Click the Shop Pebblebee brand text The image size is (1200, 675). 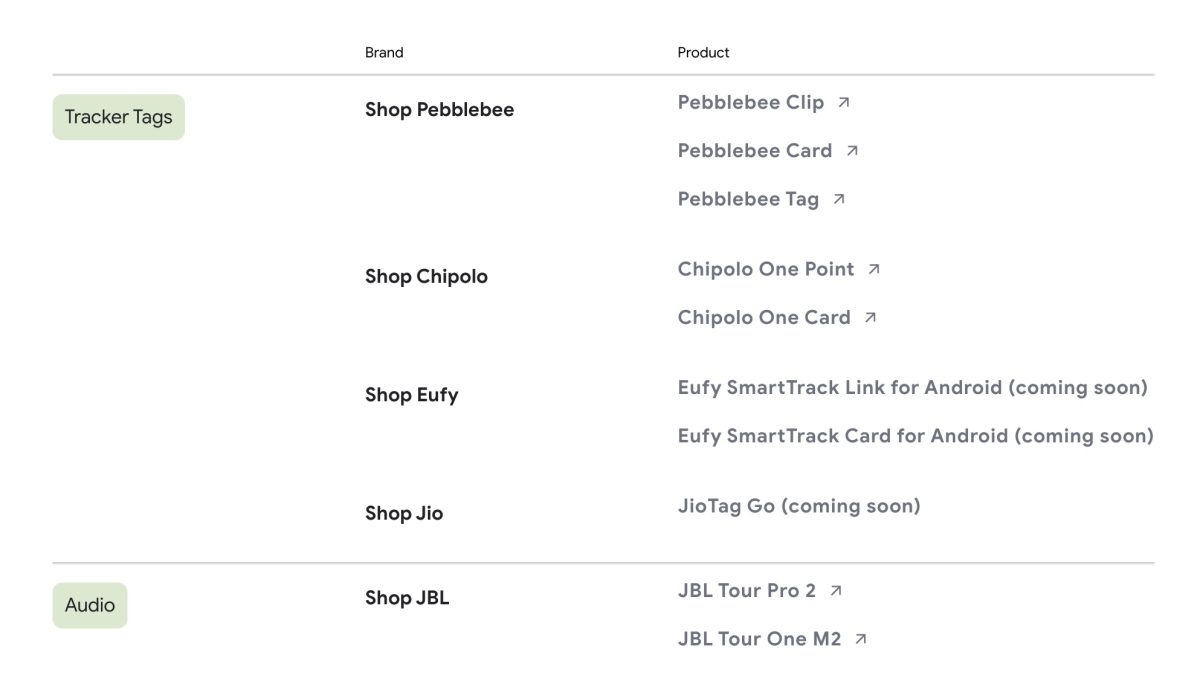pos(439,110)
